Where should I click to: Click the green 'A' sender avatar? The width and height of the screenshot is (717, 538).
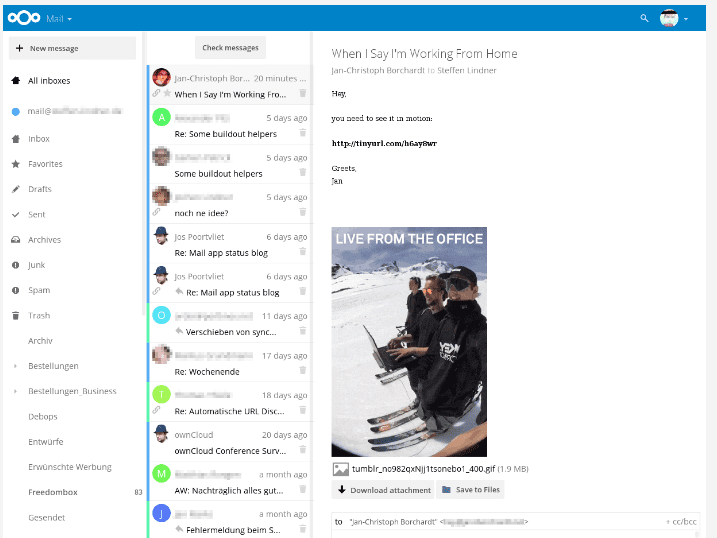(x=161, y=117)
